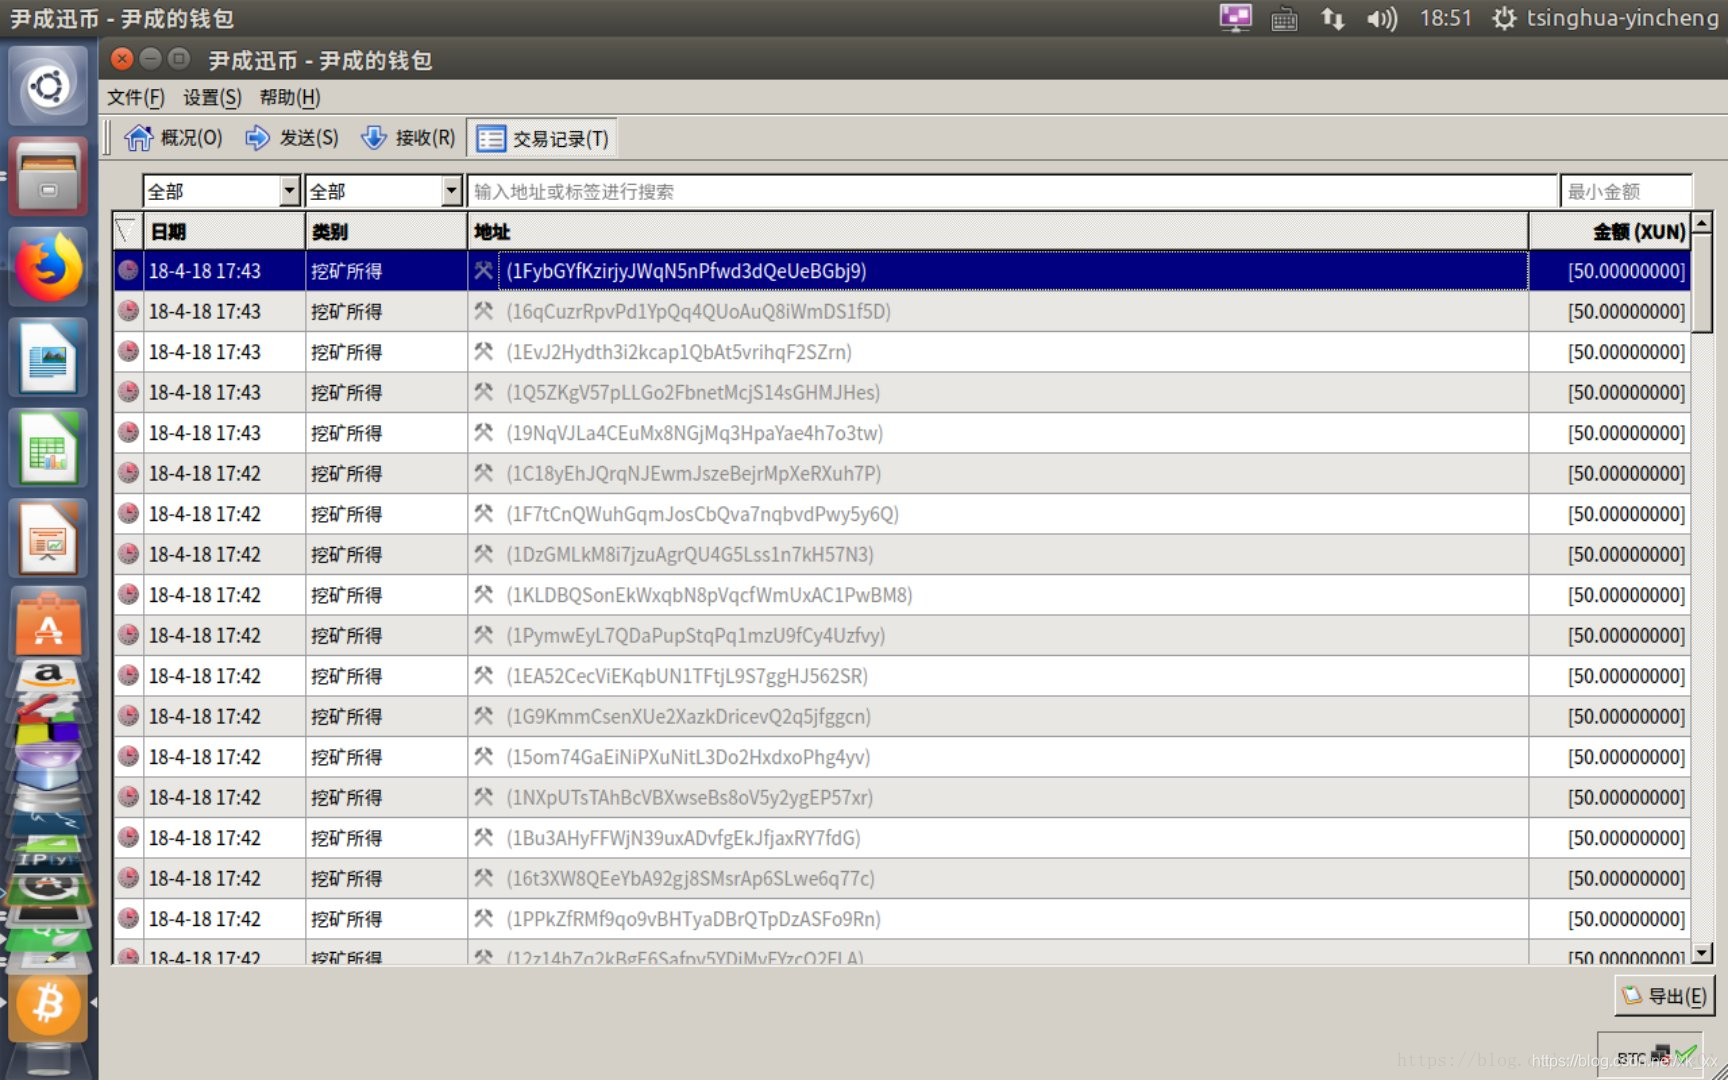Click mining icon of 1EA52CecViEKqb row
The image size is (1728, 1080).
tap(484, 676)
